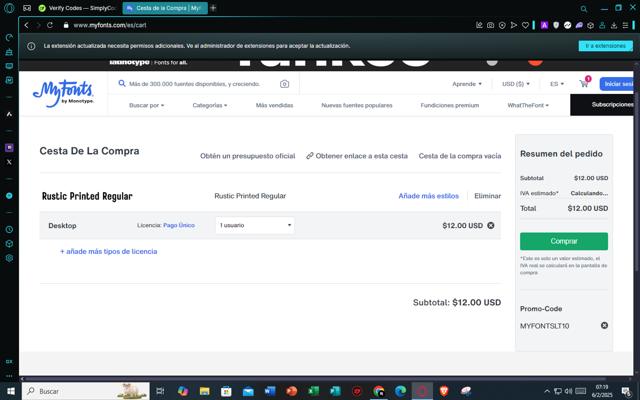Open the user count dropdown '1 usuario'
The width and height of the screenshot is (640, 400).
point(255,225)
